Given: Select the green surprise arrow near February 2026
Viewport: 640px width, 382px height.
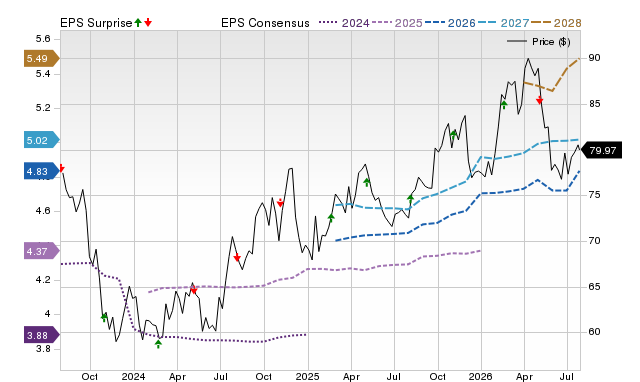Looking at the screenshot, I should tap(504, 105).
